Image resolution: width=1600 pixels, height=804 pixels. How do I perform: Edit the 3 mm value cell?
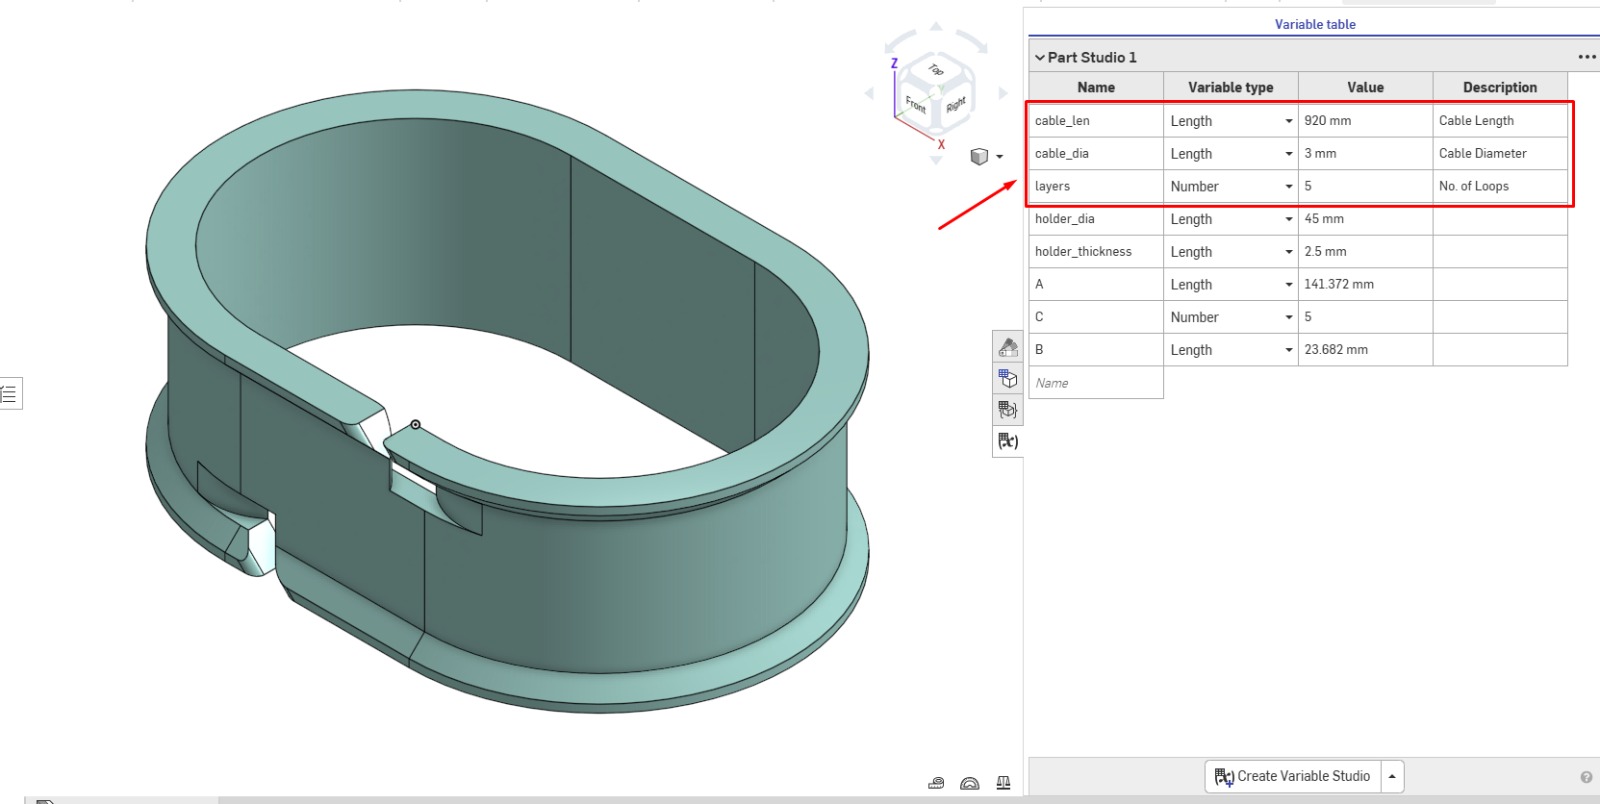point(1365,154)
